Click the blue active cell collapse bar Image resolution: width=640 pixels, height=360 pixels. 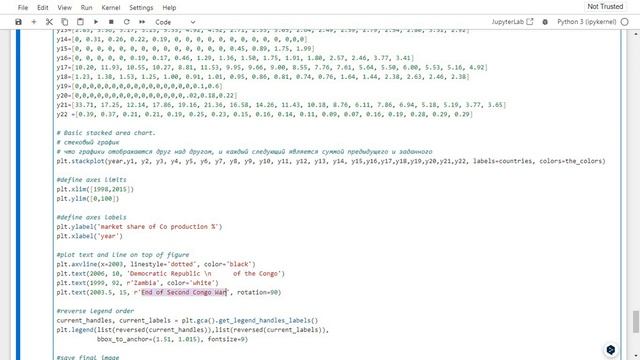click(x=18, y=195)
